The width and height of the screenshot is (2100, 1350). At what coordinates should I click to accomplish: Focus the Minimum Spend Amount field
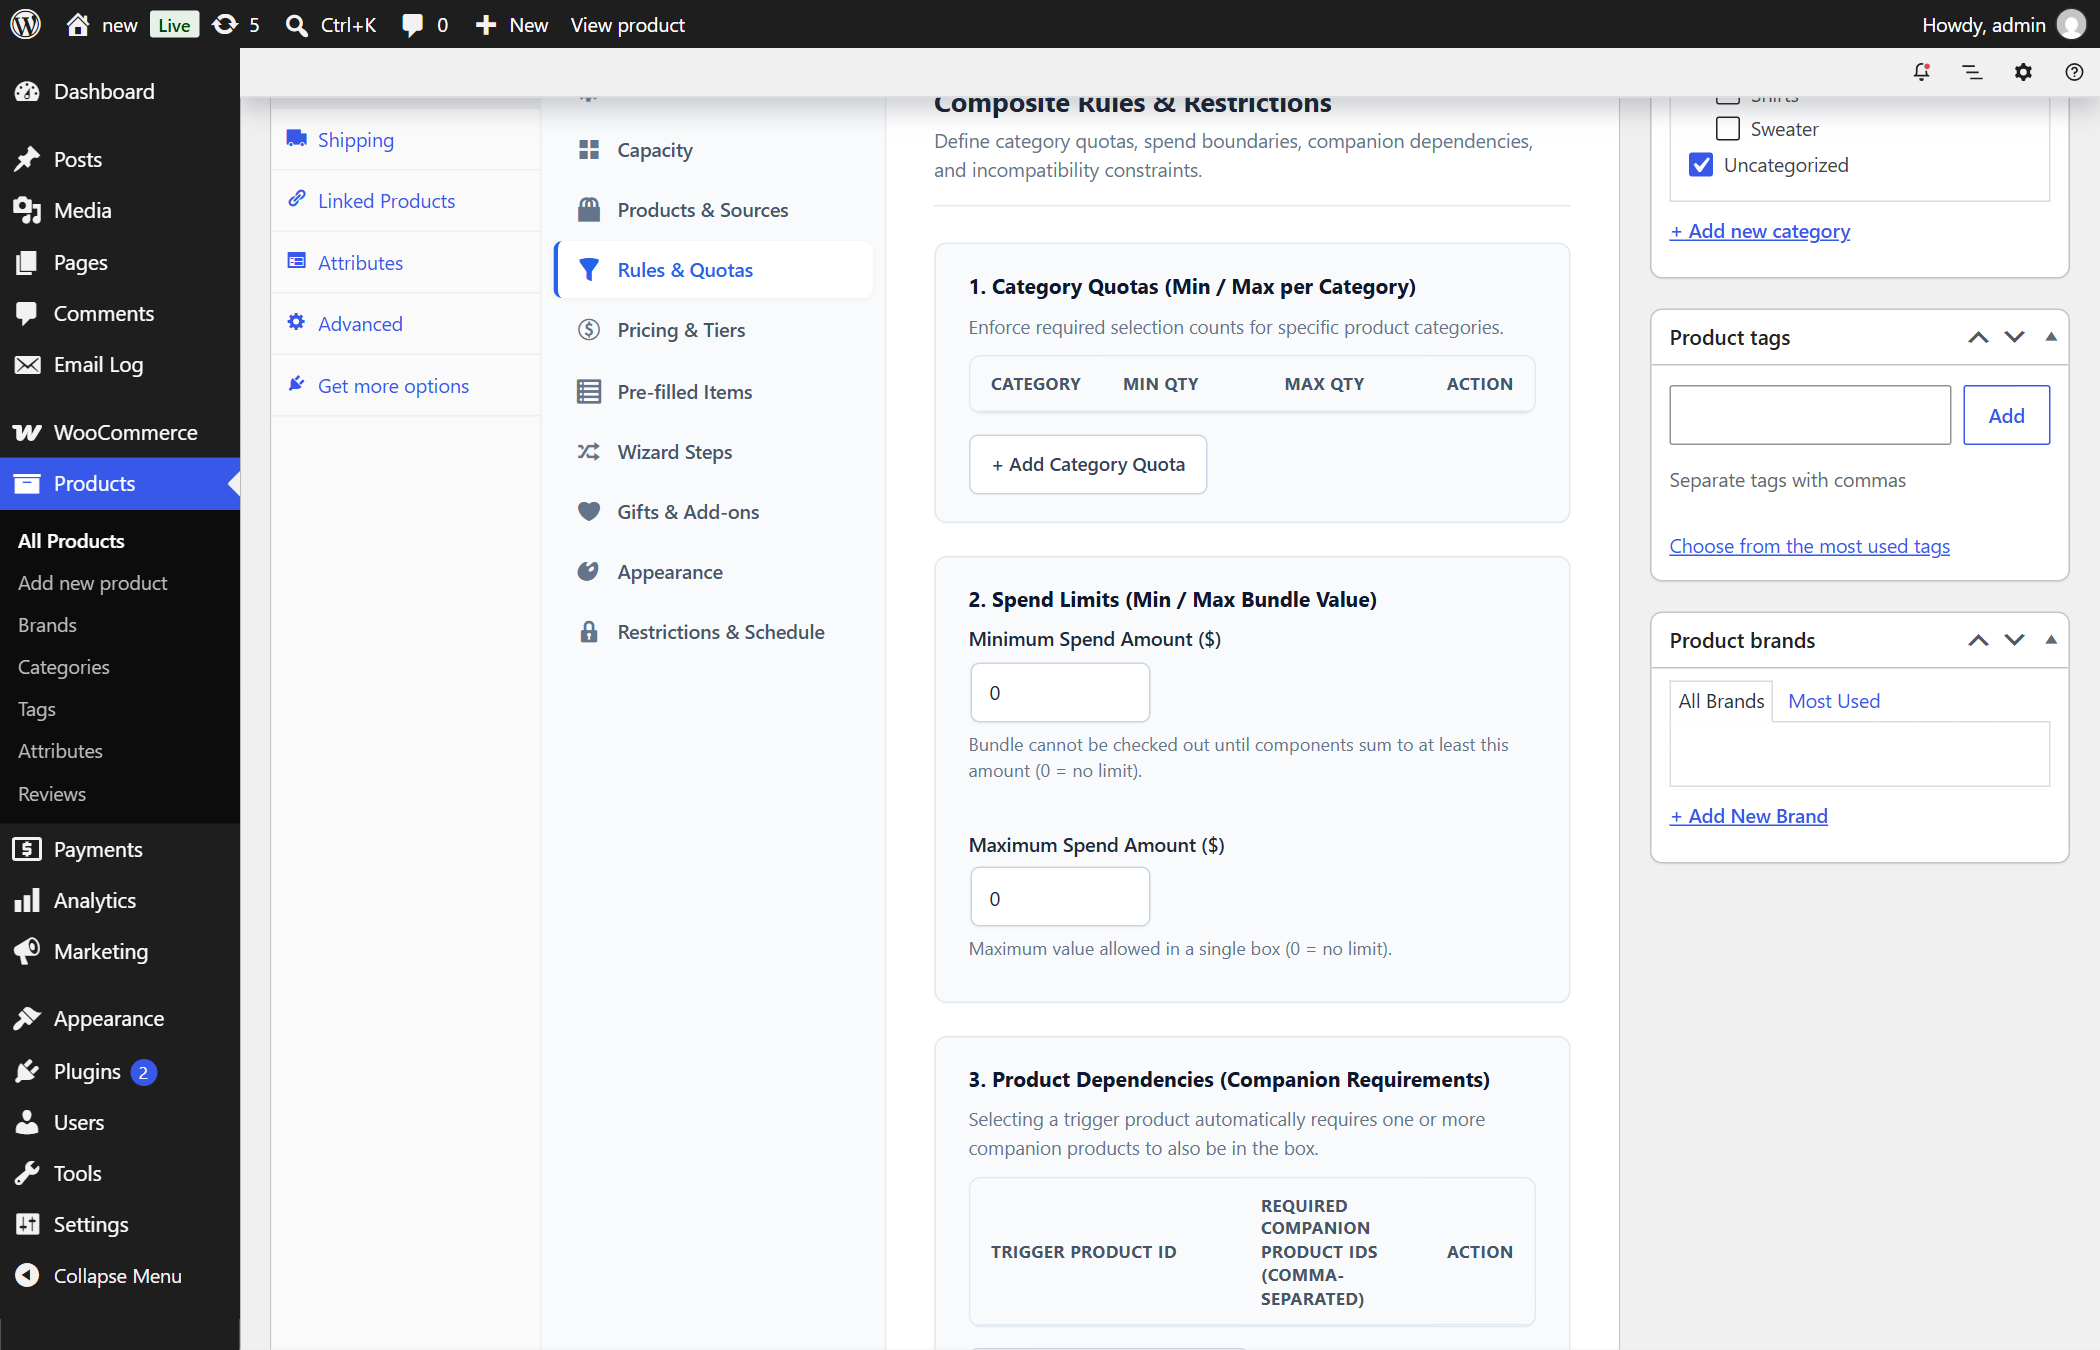[1060, 692]
